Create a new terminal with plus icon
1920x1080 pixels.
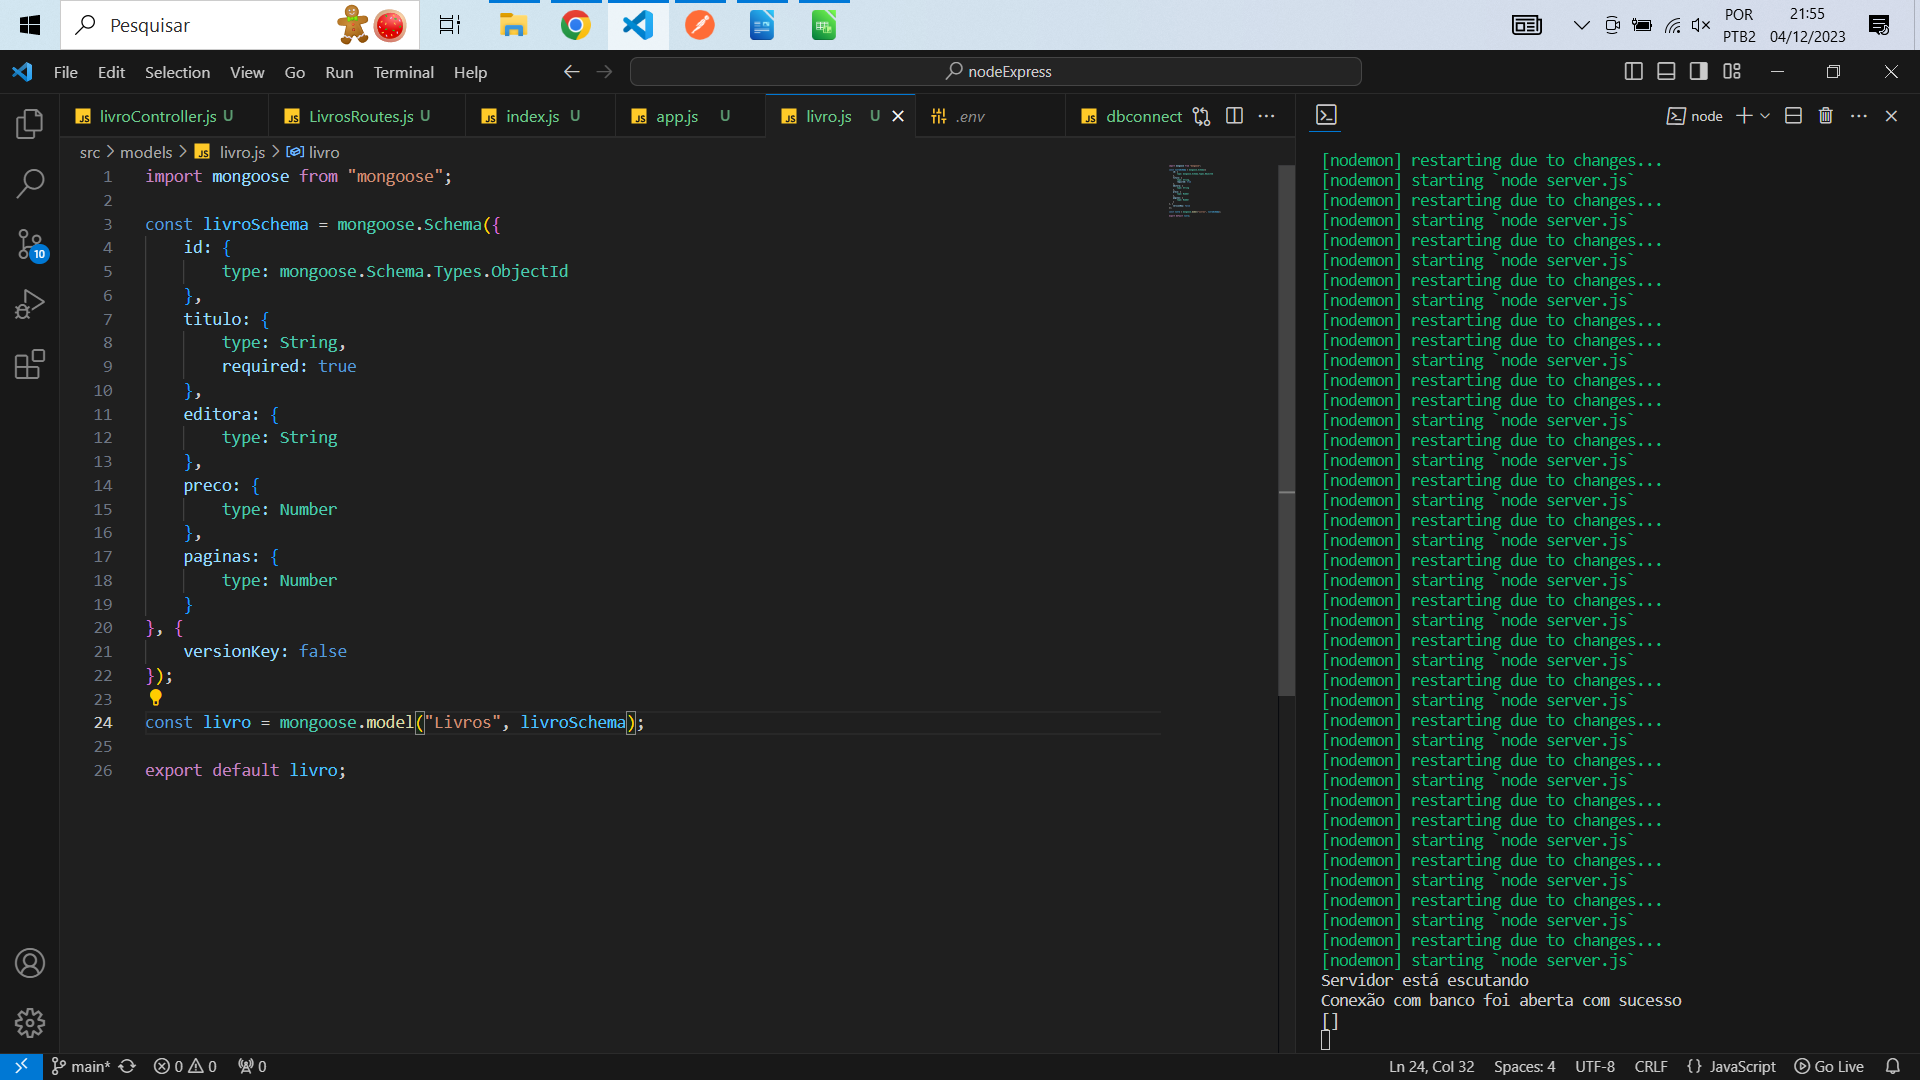pyautogui.click(x=1743, y=116)
